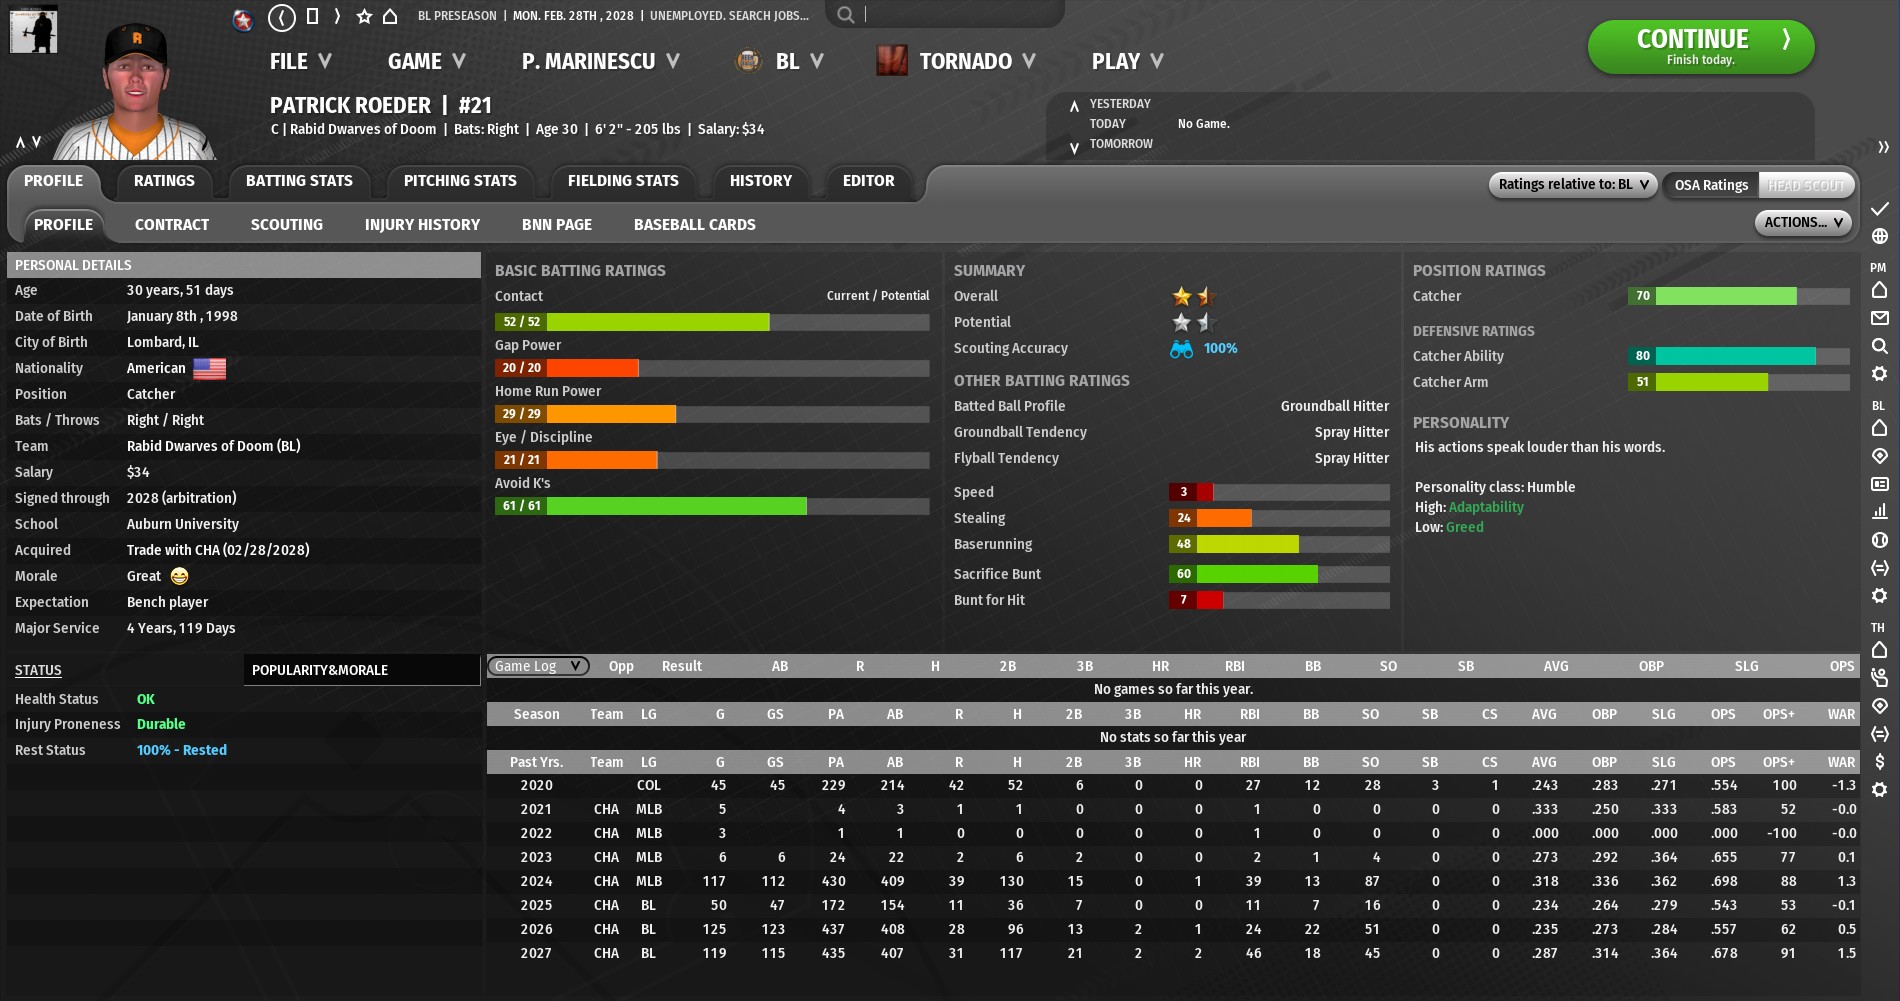The height and width of the screenshot is (1001, 1900).
Task: Click the Catcher Ability rating bar
Action: tap(1739, 356)
